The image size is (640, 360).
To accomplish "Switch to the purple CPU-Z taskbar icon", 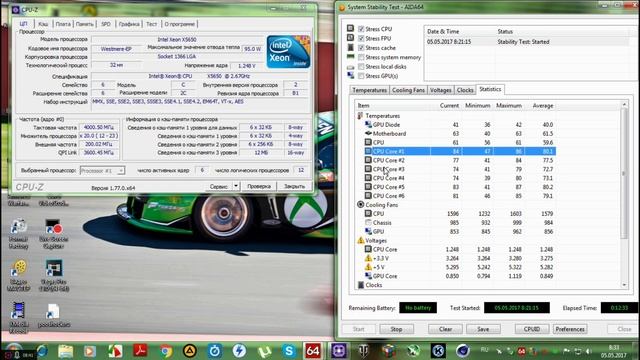I will coord(339,351).
